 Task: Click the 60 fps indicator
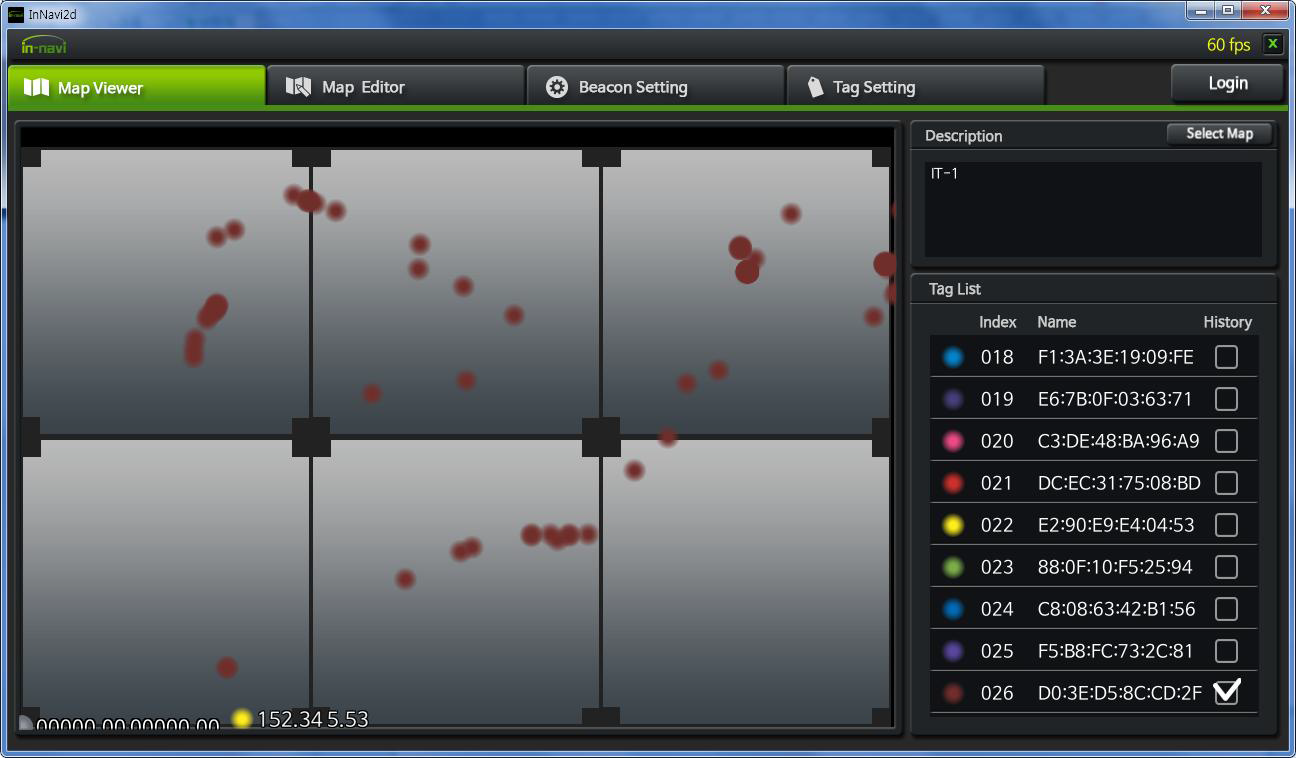(x=1228, y=45)
